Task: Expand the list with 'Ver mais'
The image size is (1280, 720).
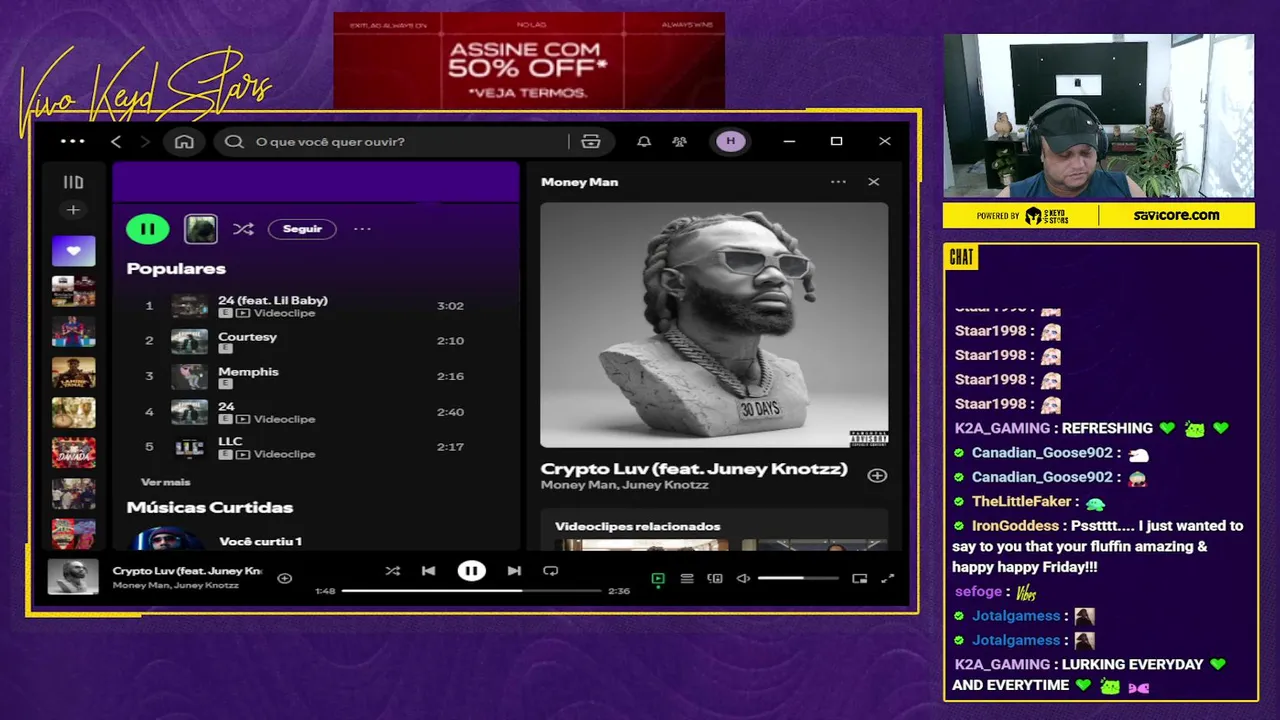Action: [x=165, y=482]
